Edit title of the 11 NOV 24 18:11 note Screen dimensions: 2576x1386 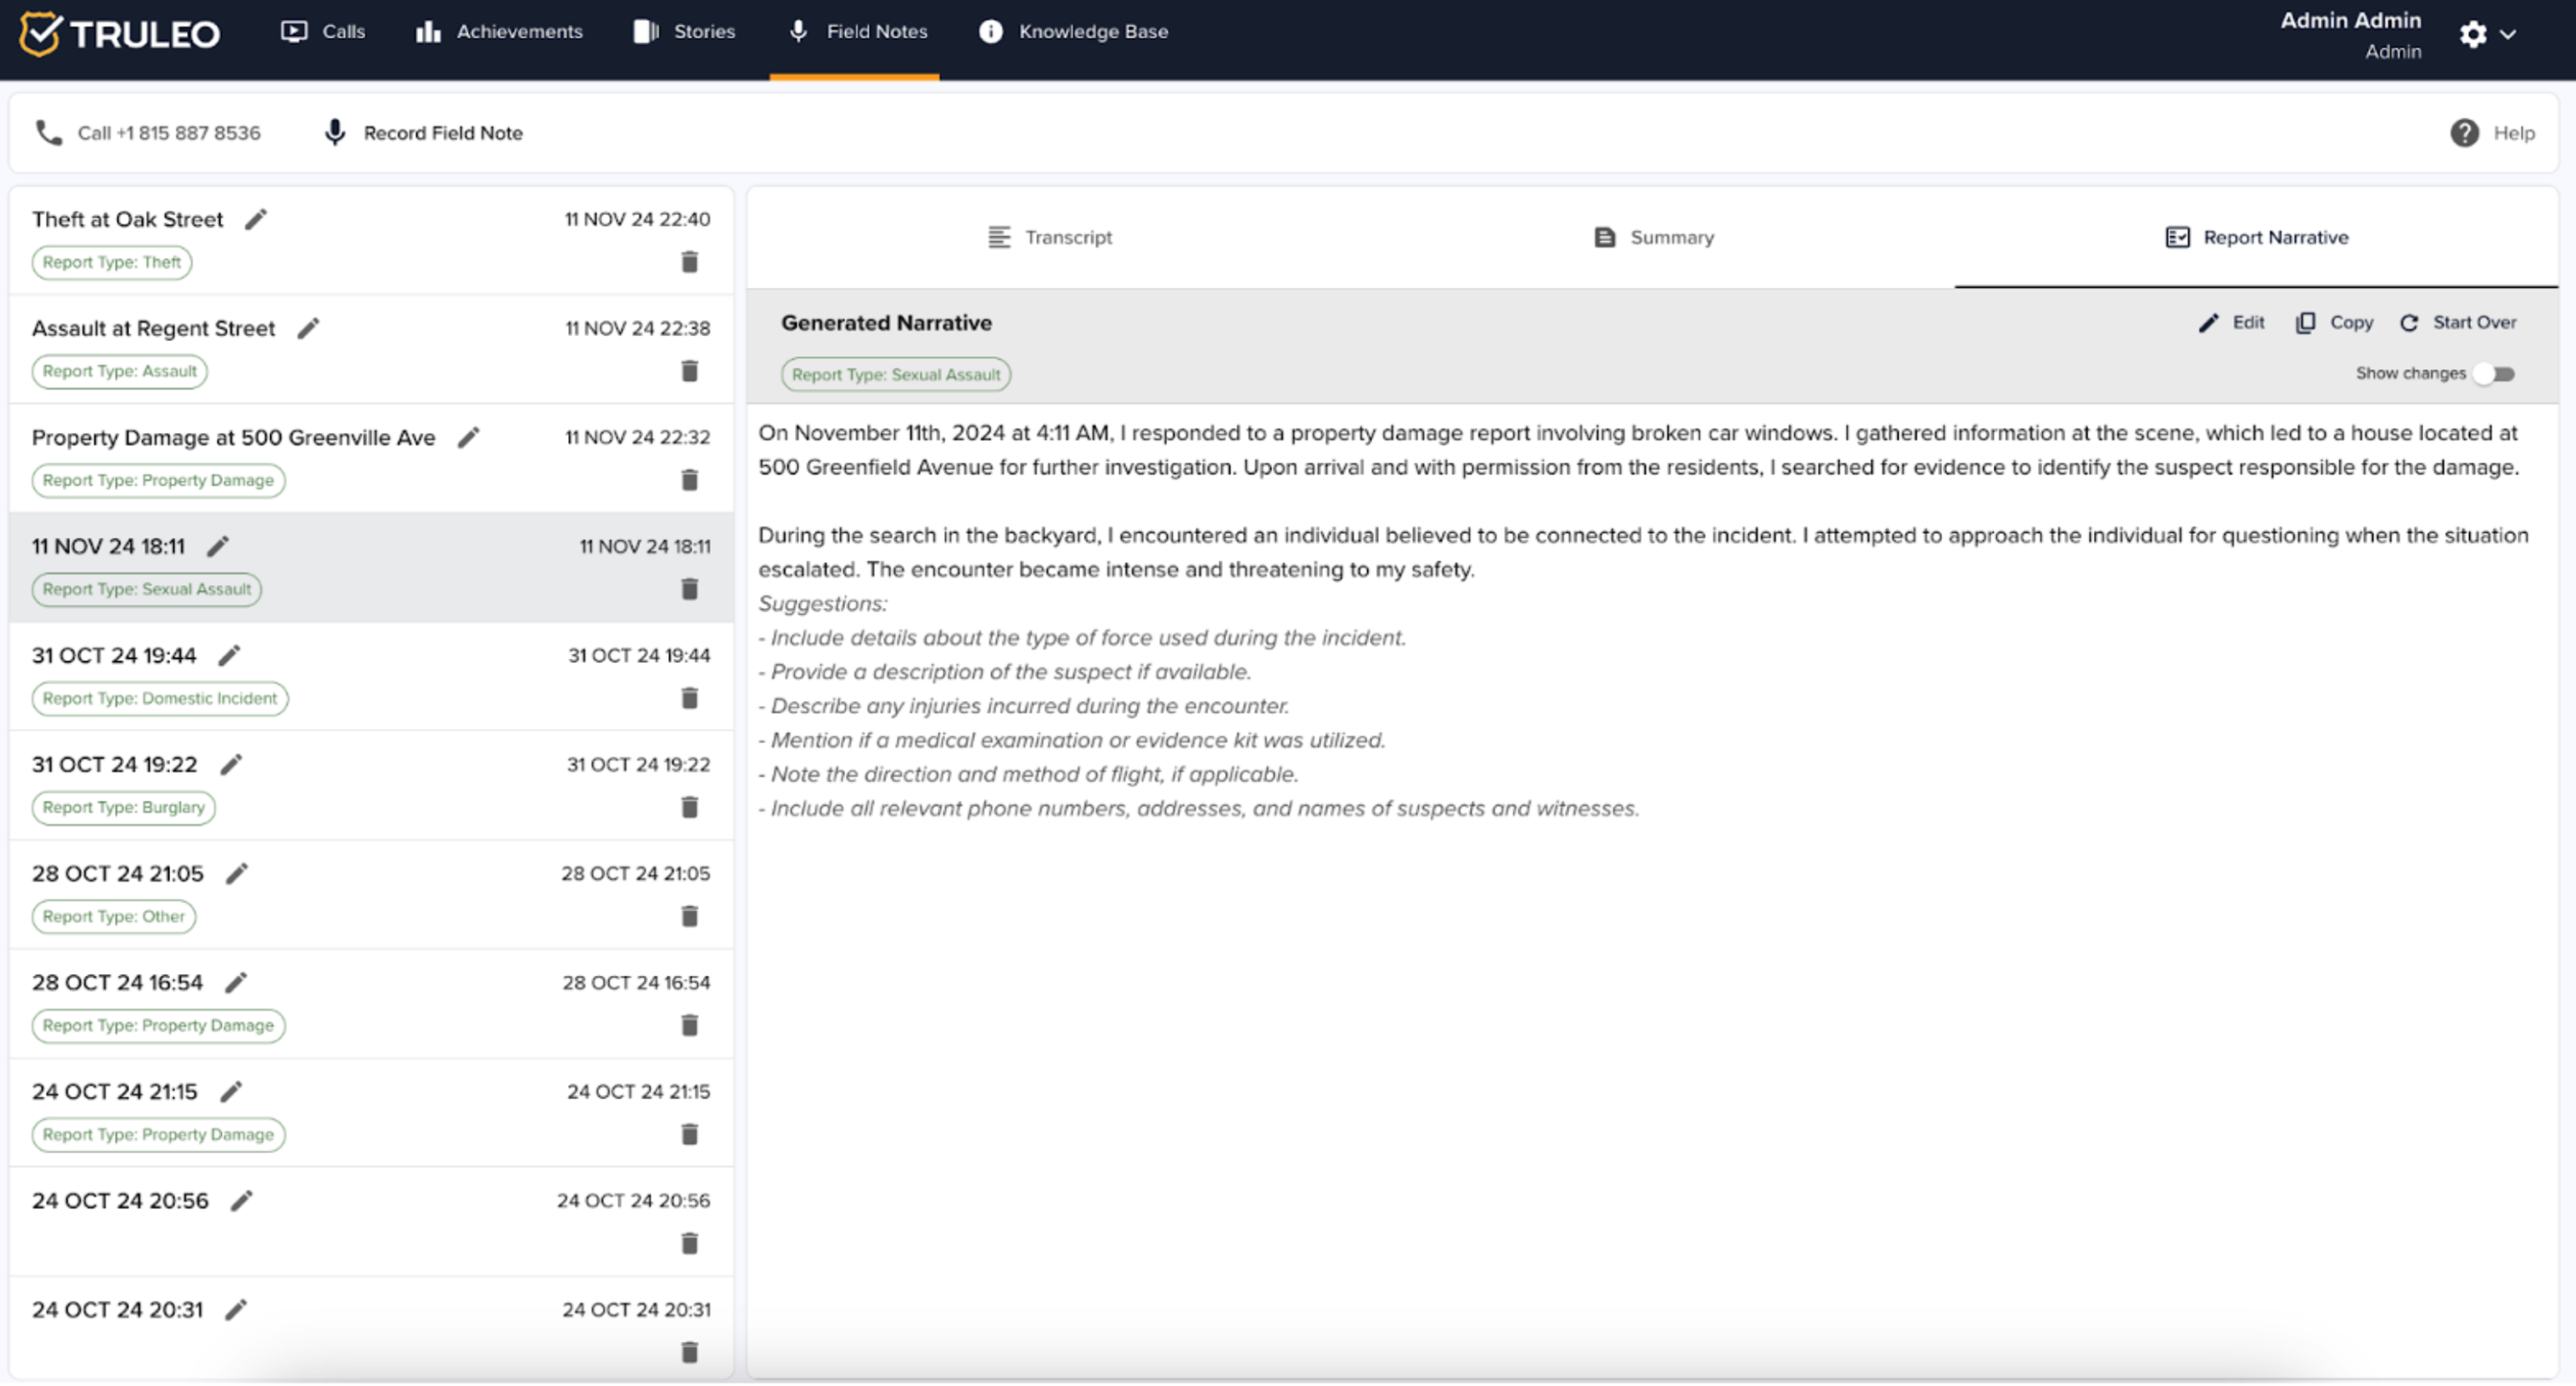[218, 546]
